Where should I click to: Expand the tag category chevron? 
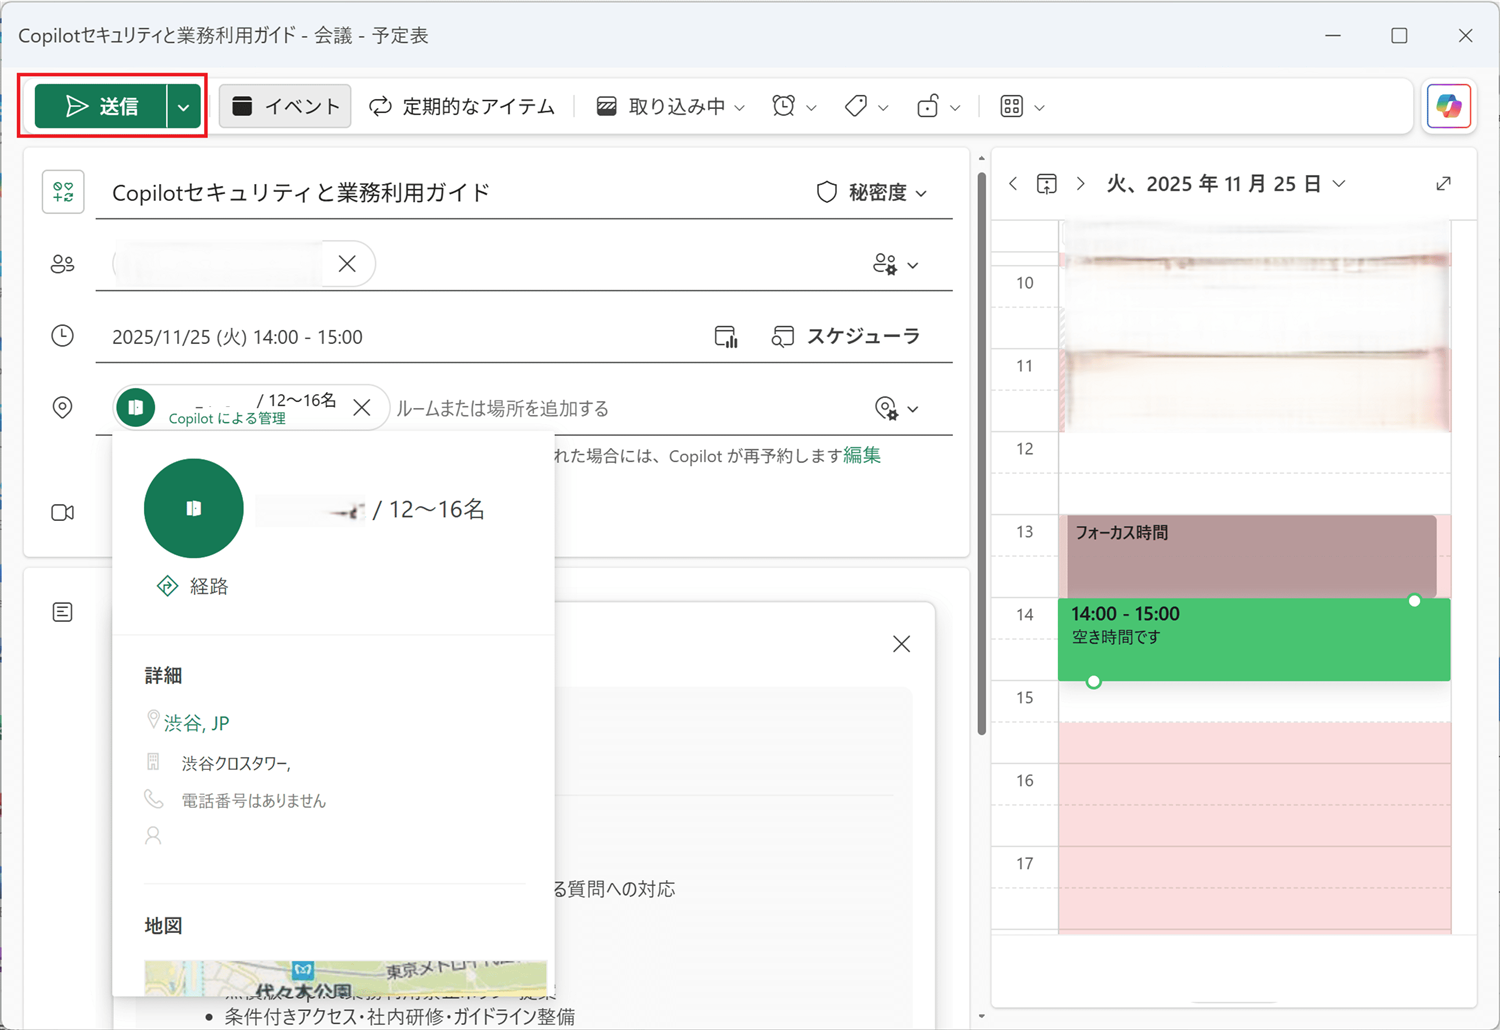883,107
